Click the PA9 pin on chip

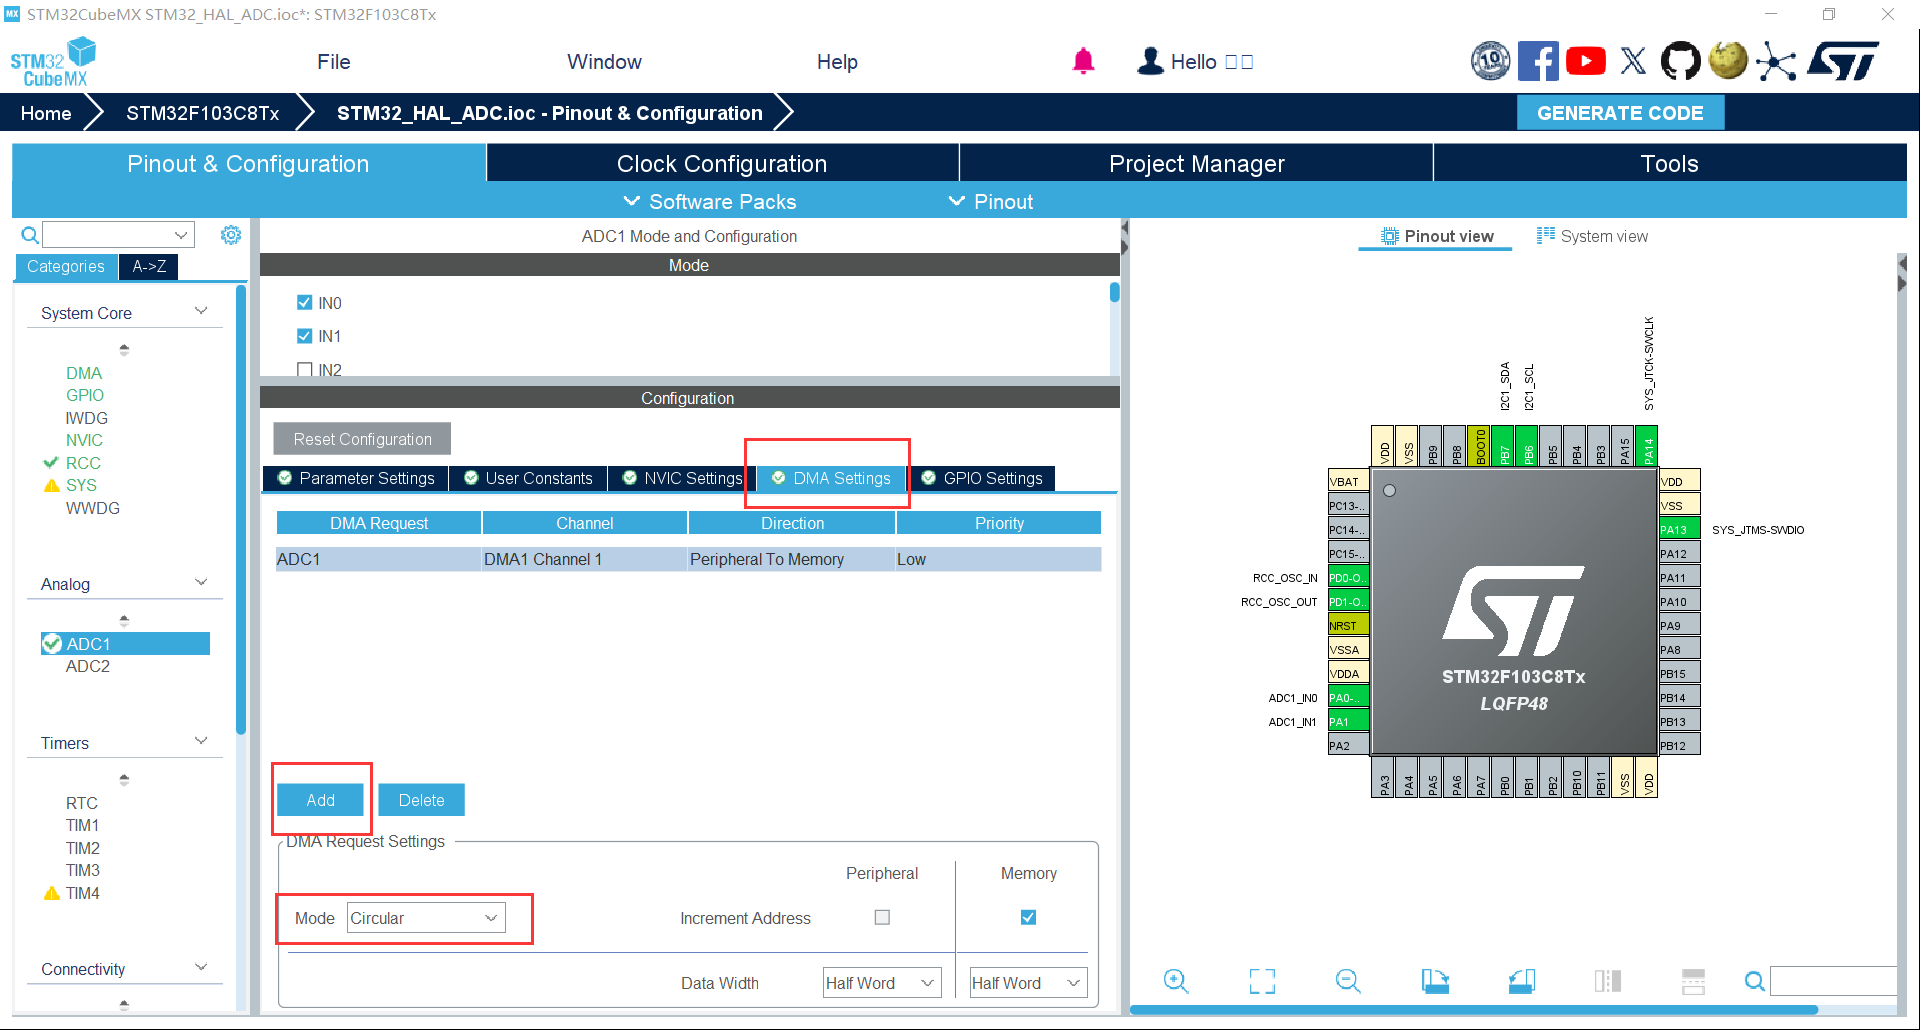coord(1679,625)
